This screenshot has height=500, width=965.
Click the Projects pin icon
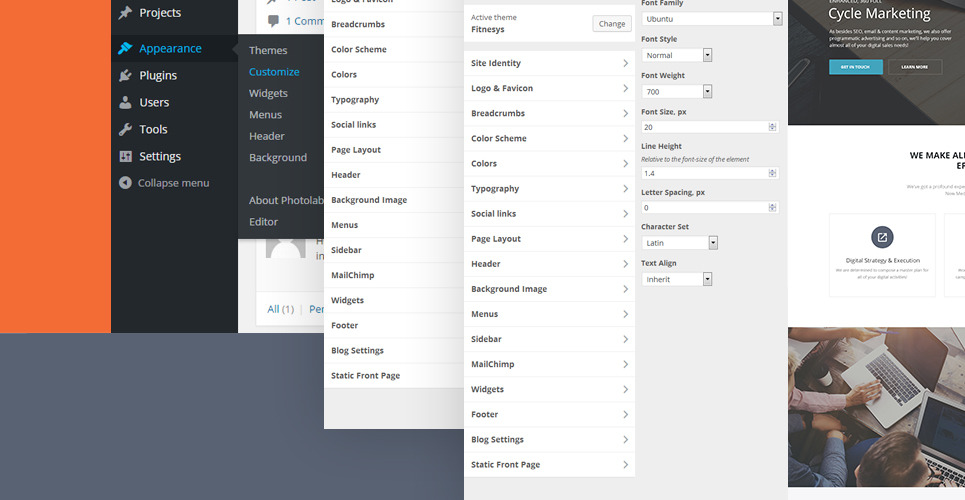click(125, 13)
